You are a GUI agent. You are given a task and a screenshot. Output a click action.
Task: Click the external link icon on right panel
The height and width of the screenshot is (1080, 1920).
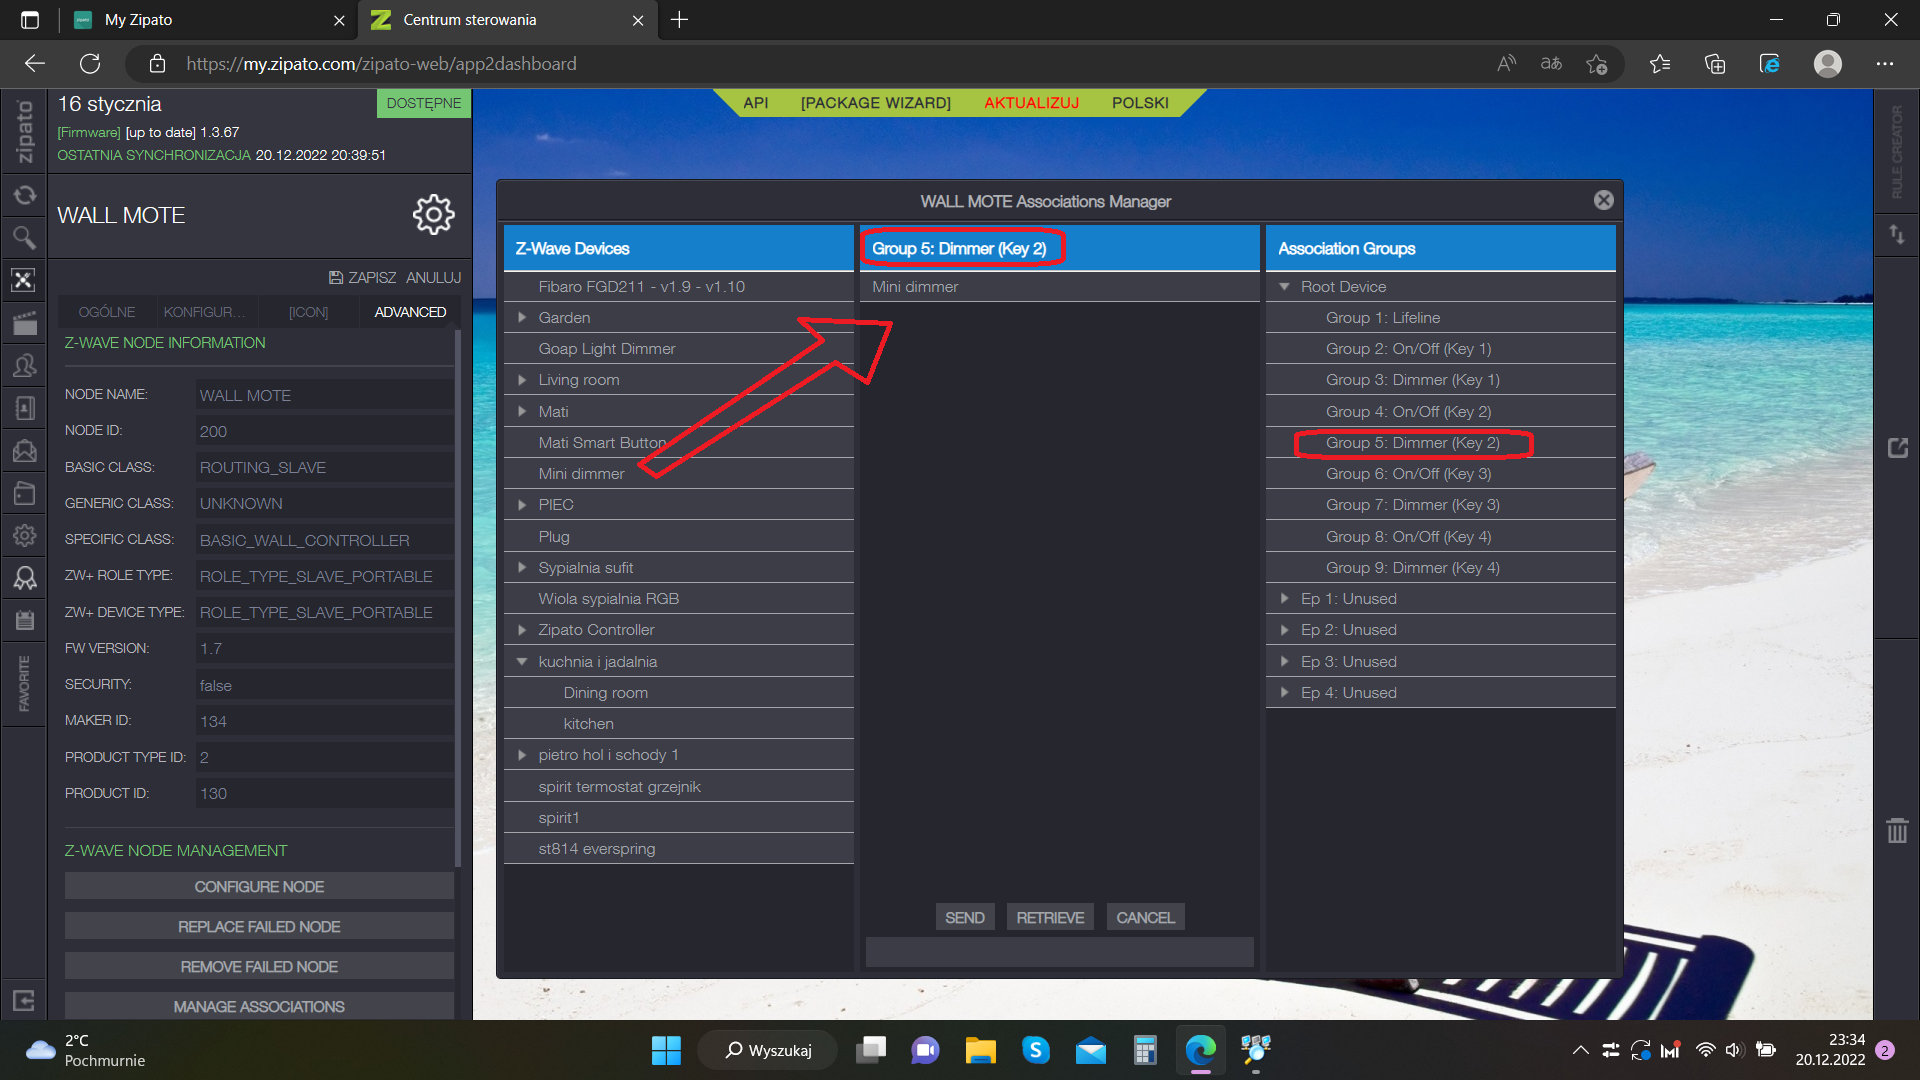coord(1897,448)
